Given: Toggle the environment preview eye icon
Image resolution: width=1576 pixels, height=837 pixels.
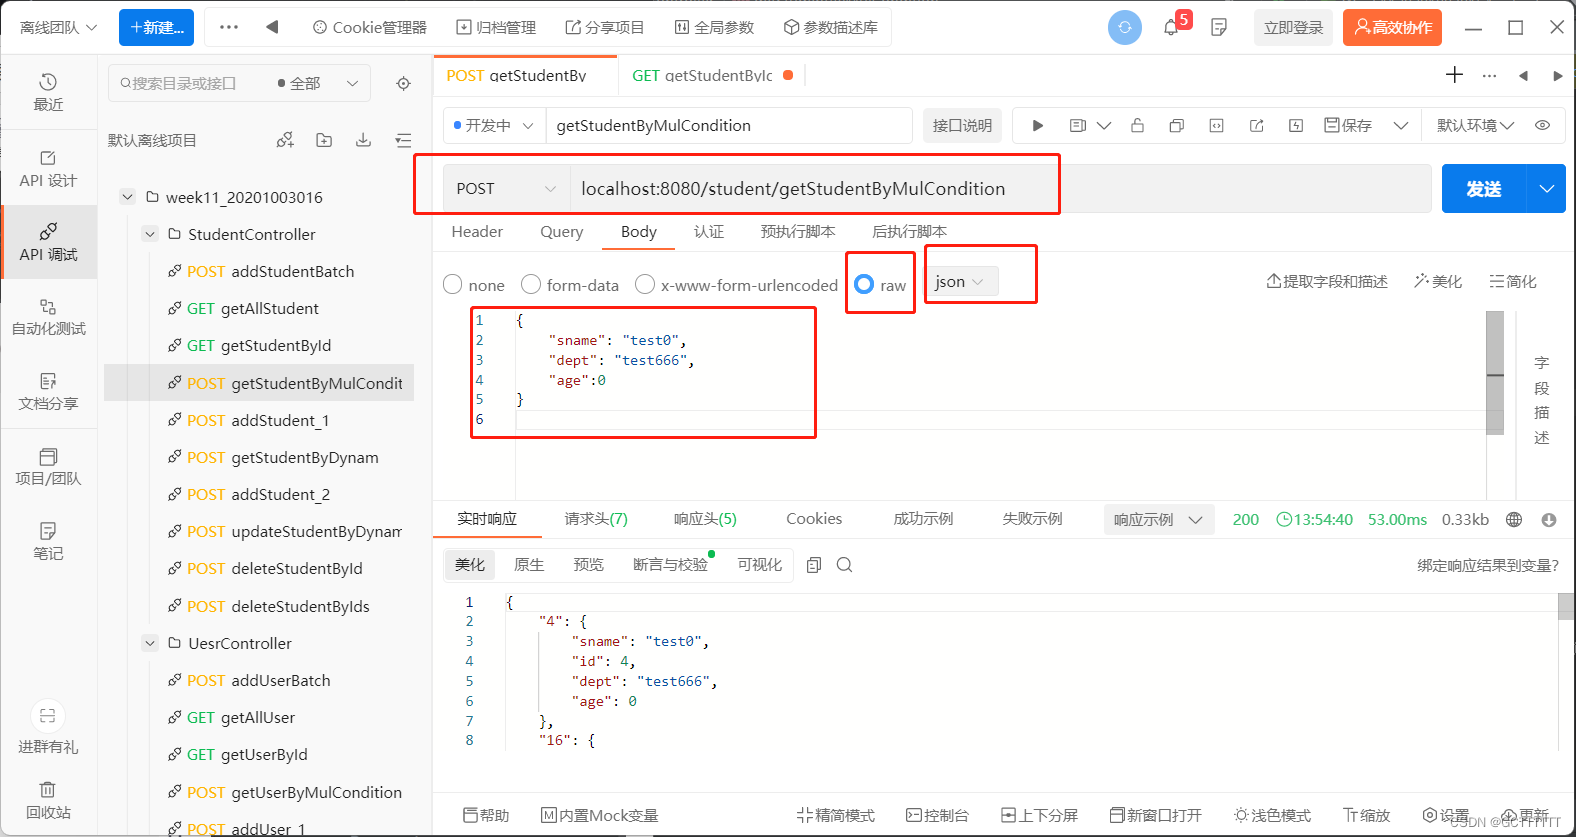Looking at the screenshot, I should coord(1543,125).
